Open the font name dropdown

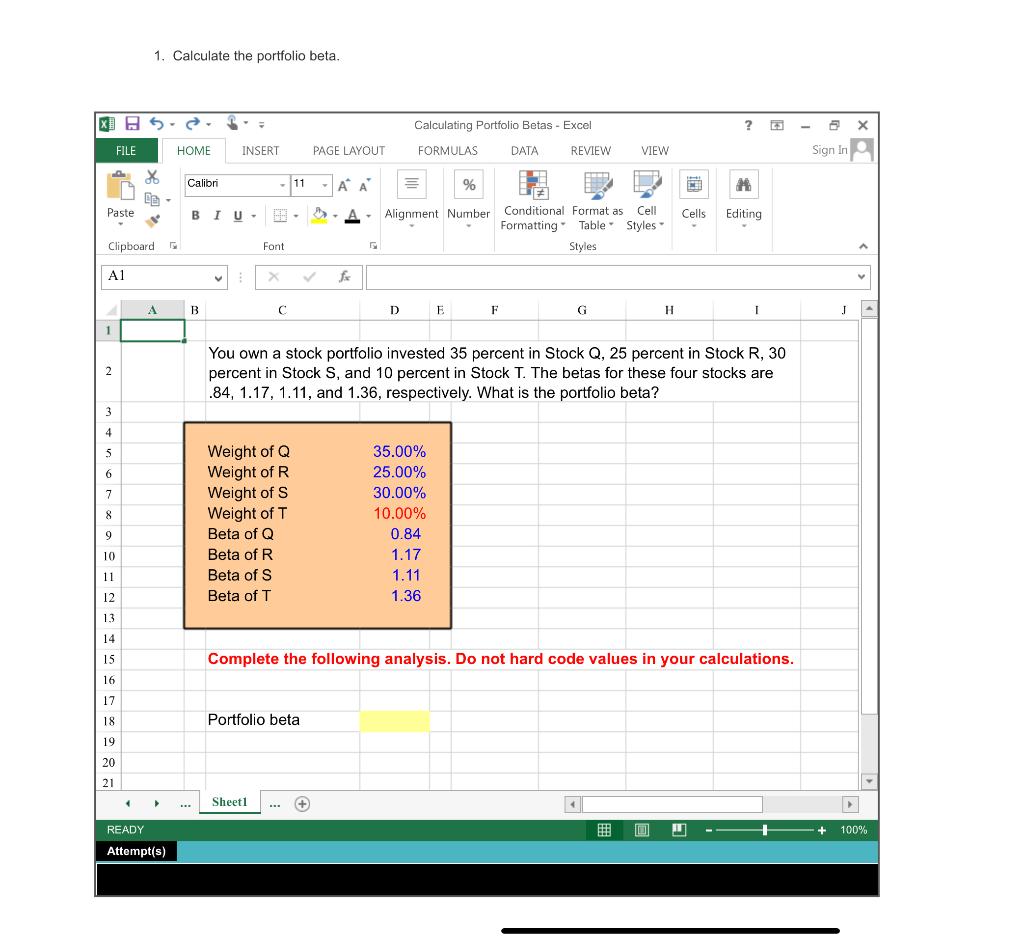click(283, 185)
